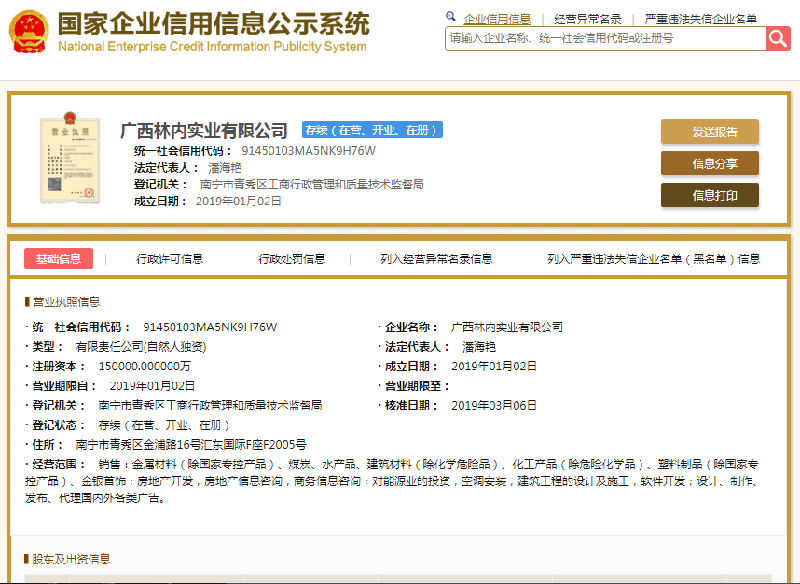
Task: Click the 股东及出资信息 section header
Action: click(x=70, y=559)
